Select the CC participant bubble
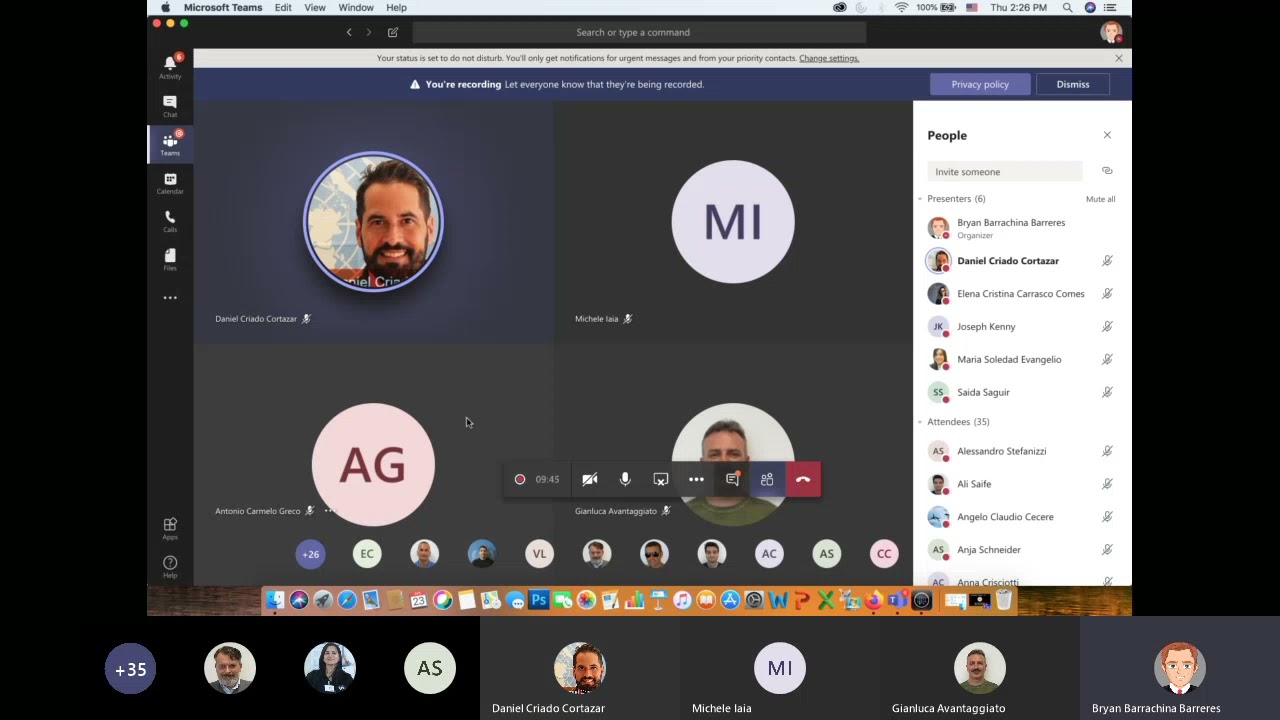The height and width of the screenshot is (720, 1280). [x=884, y=554]
